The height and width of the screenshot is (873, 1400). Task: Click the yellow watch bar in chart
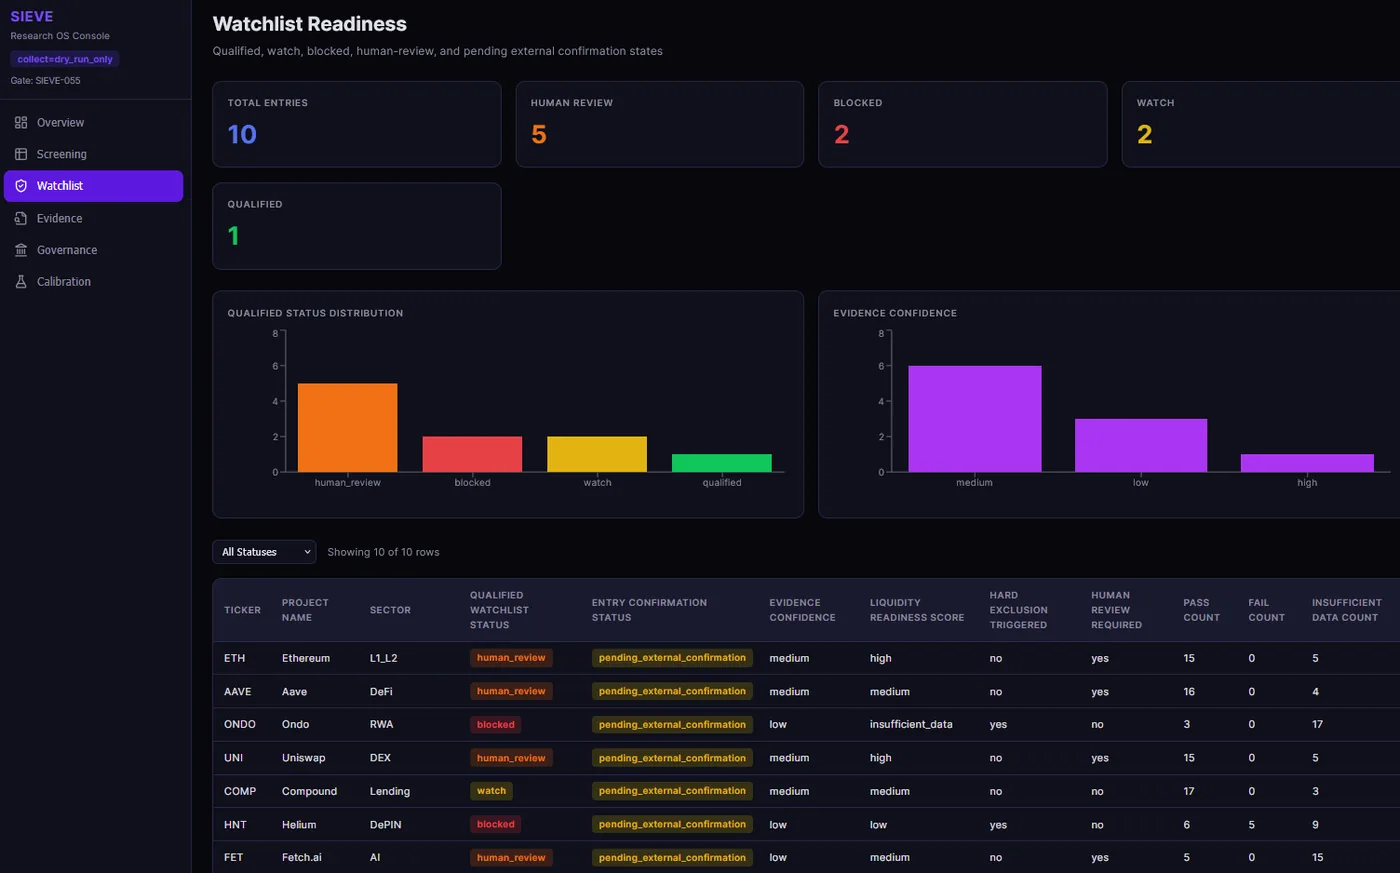[x=597, y=454]
